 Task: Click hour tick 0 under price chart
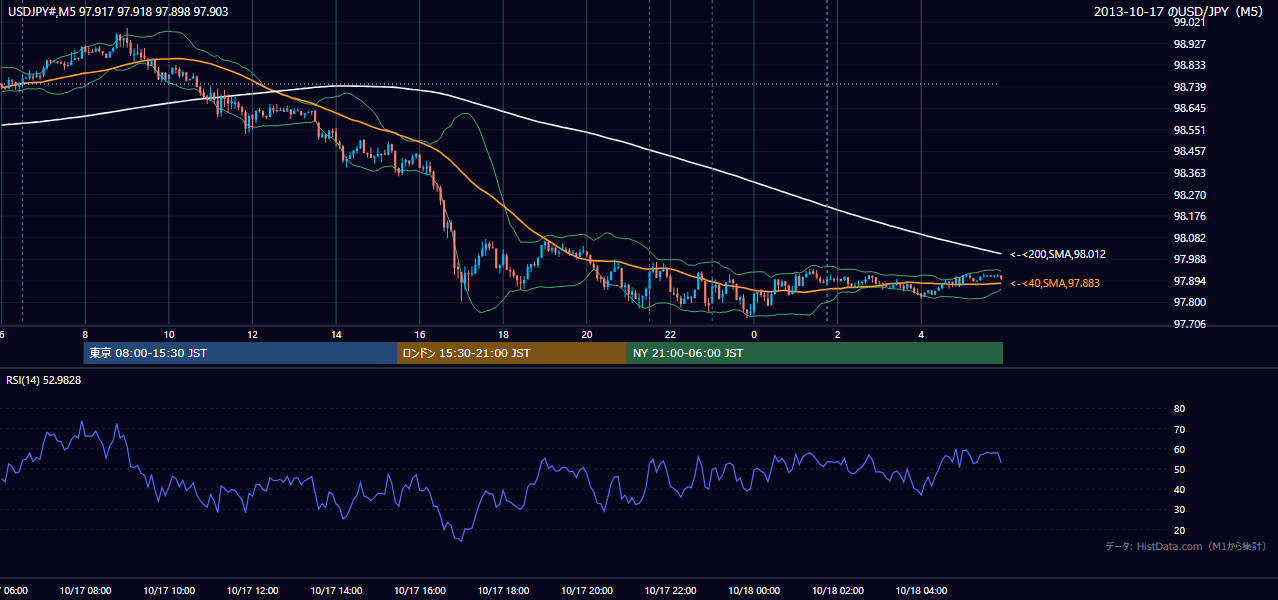(x=754, y=335)
